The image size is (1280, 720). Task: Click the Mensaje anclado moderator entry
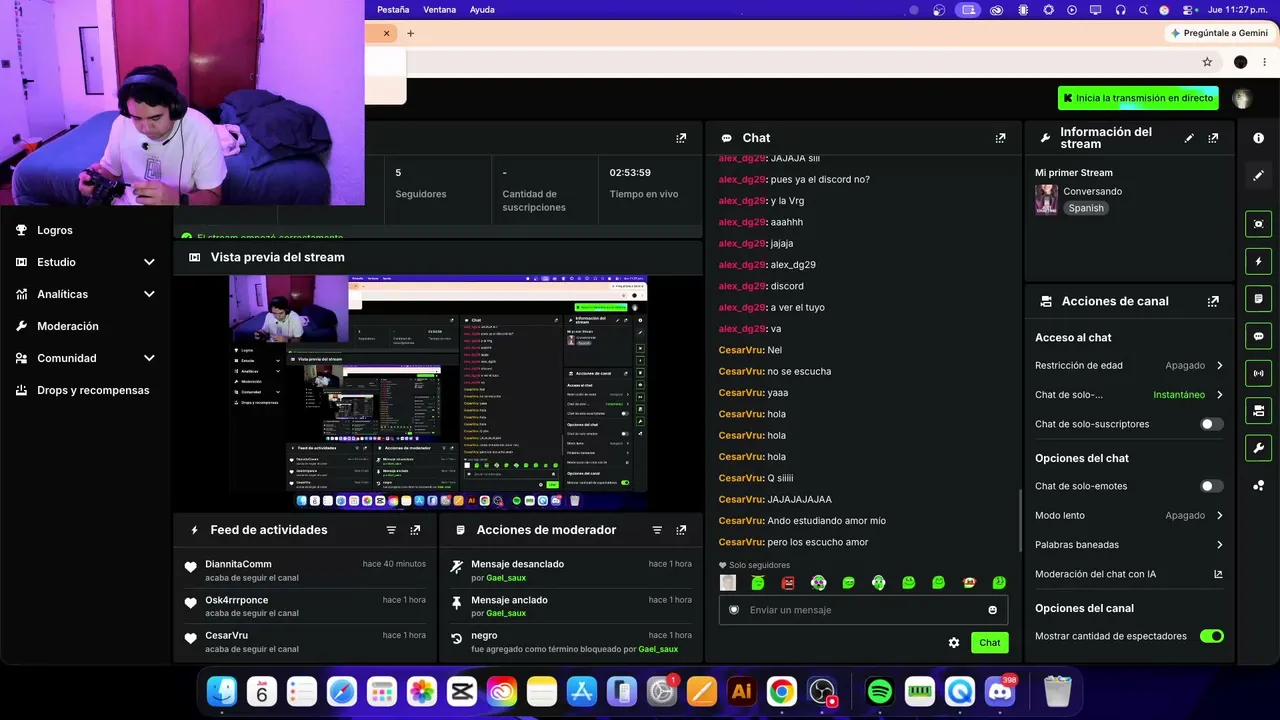(x=571, y=606)
